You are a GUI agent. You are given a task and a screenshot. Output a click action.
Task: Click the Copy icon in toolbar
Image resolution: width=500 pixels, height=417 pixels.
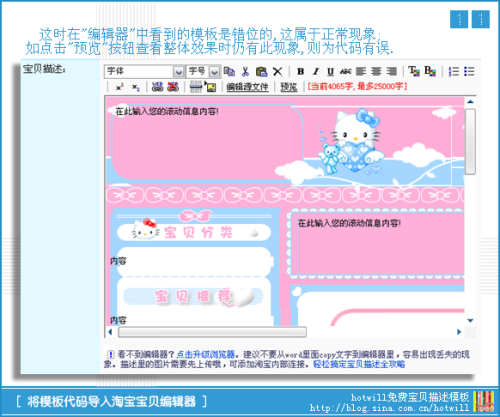click(229, 71)
